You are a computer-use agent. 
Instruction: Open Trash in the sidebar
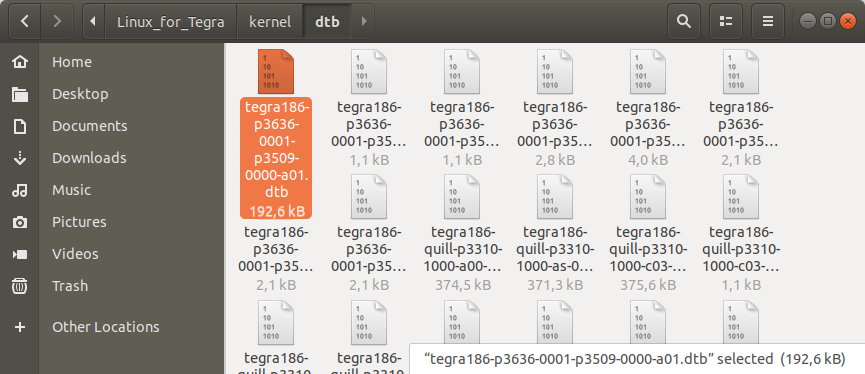[70, 286]
